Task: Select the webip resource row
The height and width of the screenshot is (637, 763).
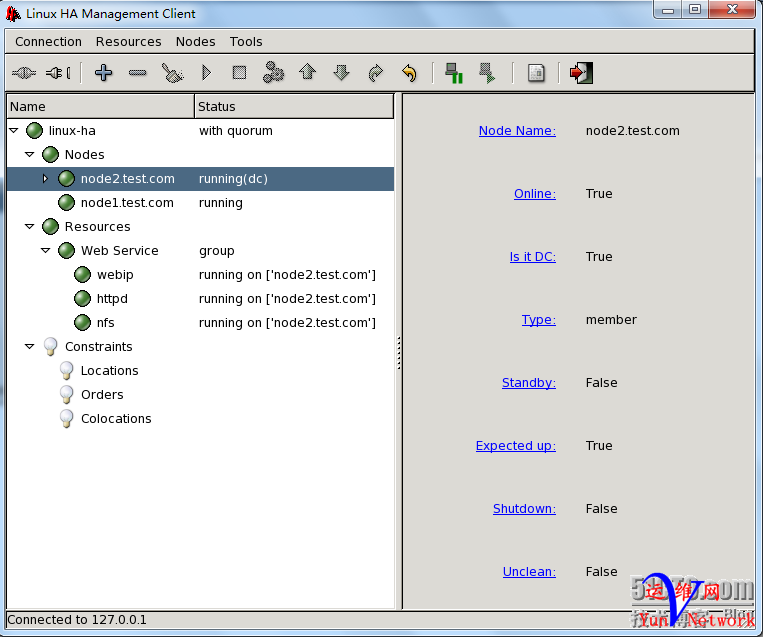Action: point(200,274)
